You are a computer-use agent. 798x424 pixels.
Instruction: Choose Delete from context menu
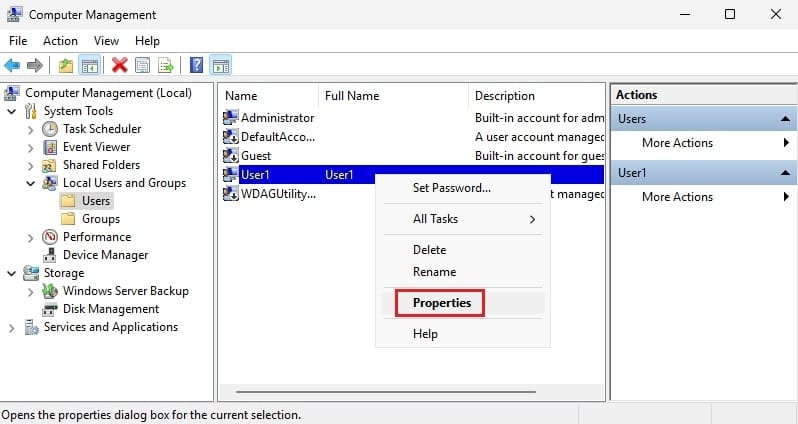[x=463, y=250]
